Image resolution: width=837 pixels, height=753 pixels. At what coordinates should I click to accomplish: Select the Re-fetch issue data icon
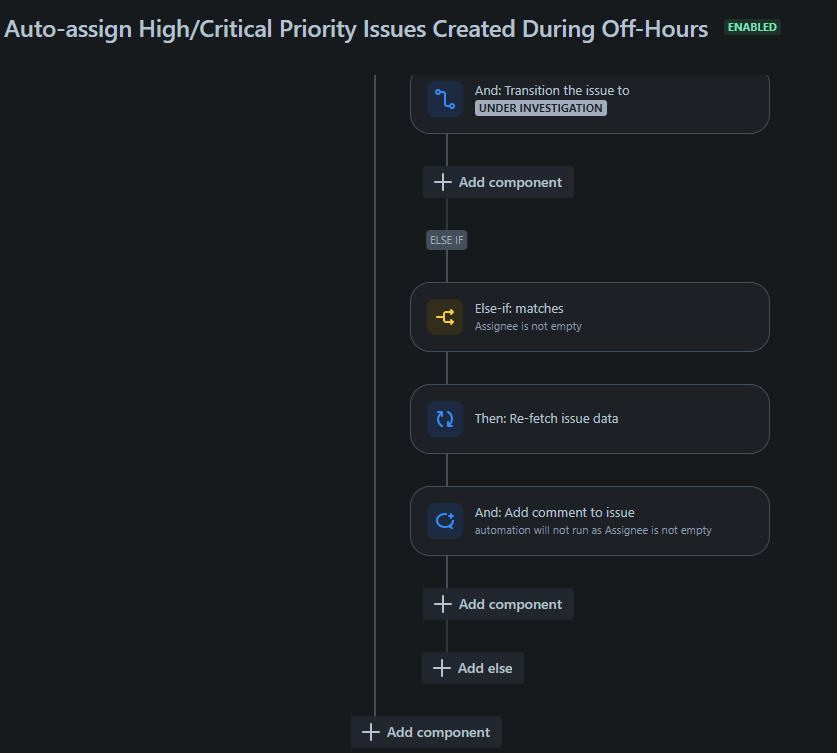444,419
